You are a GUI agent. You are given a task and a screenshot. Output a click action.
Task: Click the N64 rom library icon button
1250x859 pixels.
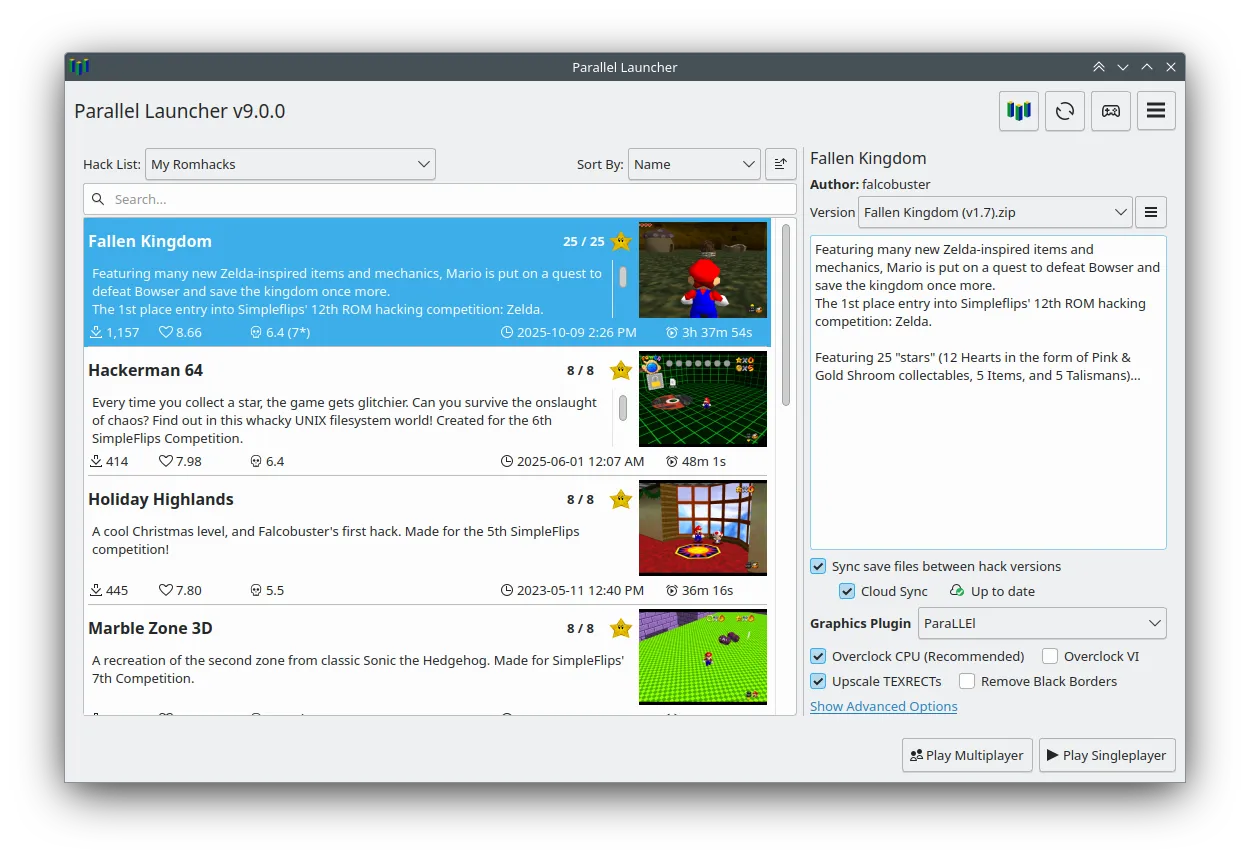point(1018,111)
